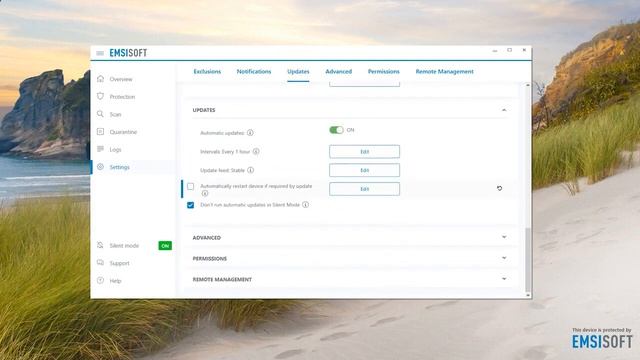The height and width of the screenshot is (360, 640).
Task: Edit the Update feed setting
Action: click(364, 170)
